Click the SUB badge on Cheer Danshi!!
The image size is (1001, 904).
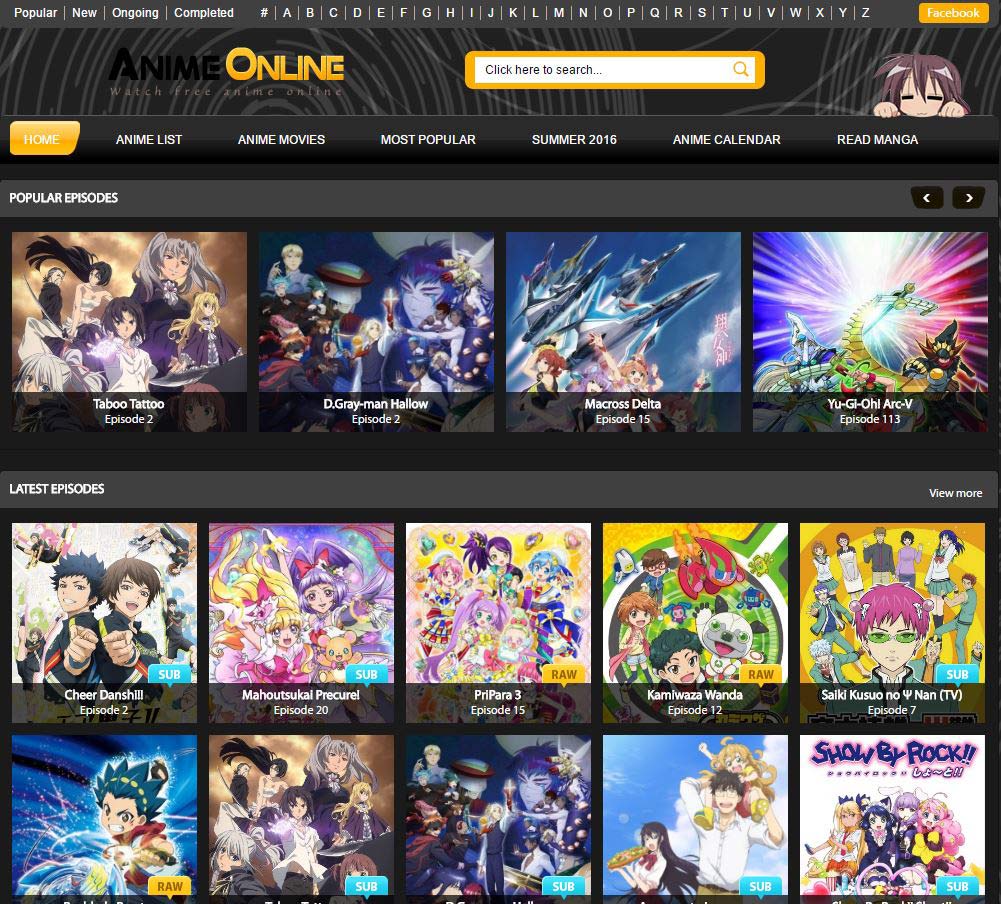pyautogui.click(x=169, y=674)
